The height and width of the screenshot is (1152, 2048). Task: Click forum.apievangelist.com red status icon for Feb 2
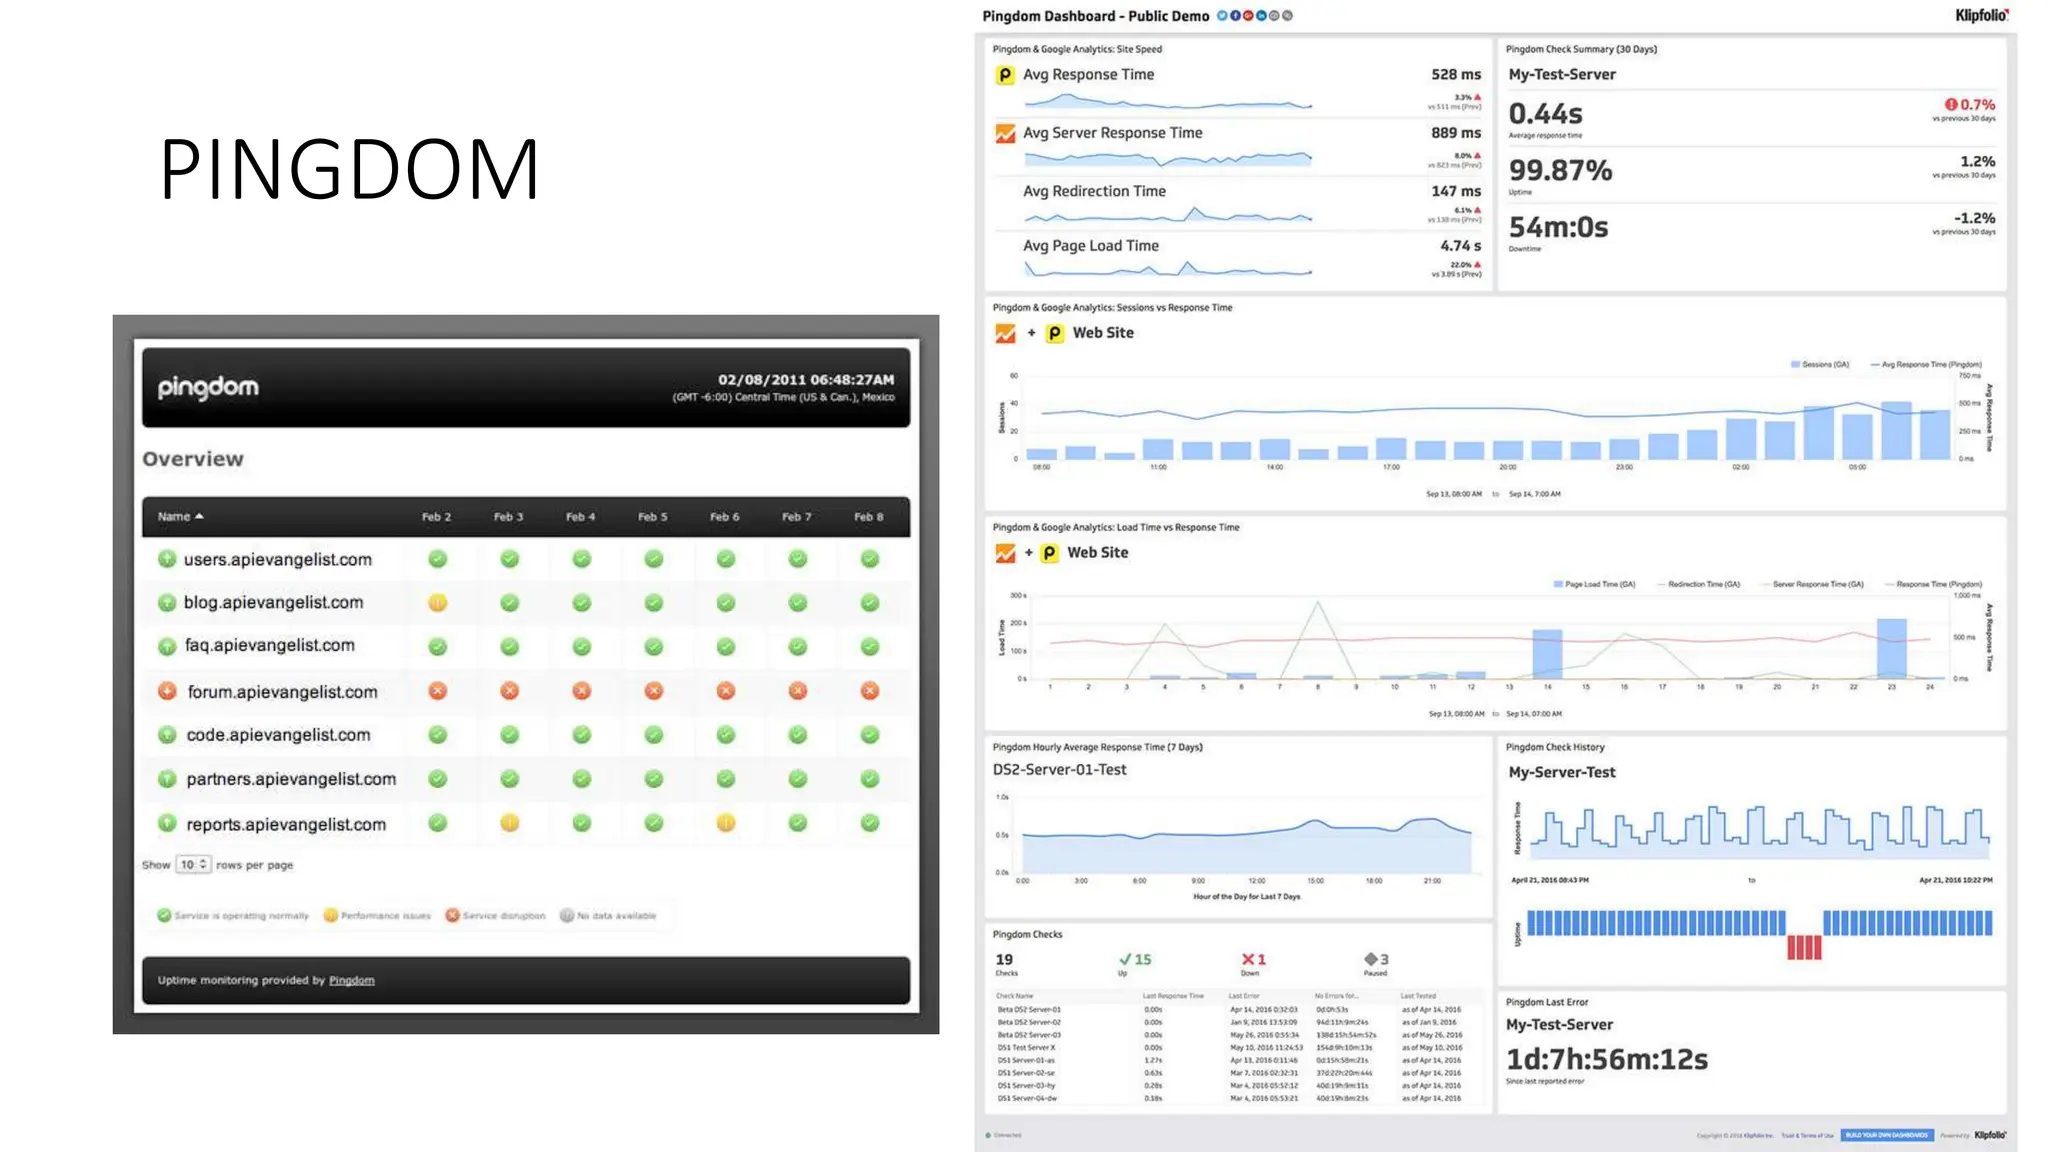pyautogui.click(x=437, y=691)
